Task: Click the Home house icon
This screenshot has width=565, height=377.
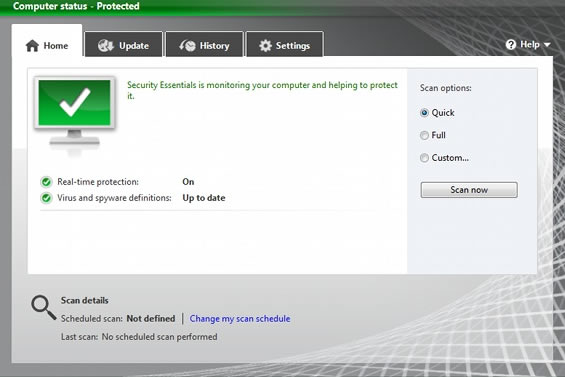Action: [32, 46]
